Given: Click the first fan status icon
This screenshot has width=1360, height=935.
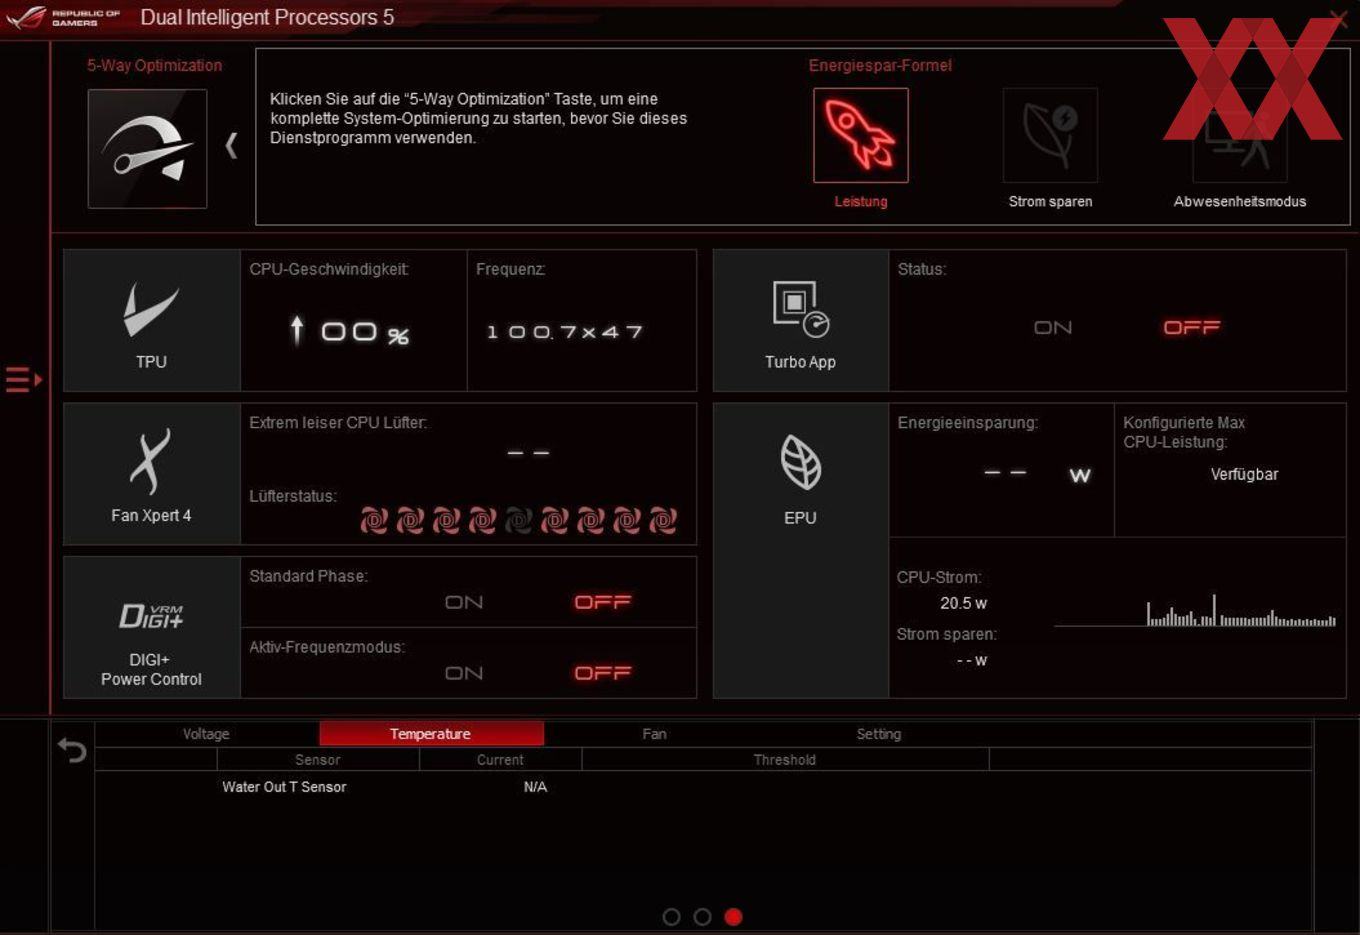Looking at the screenshot, I should pos(374,520).
